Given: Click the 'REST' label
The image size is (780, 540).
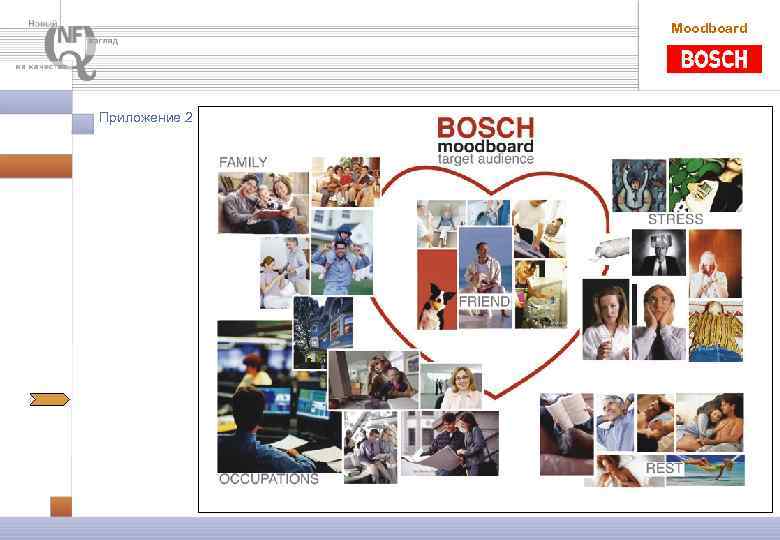Looking at the screenshot, I should pos(665,468).
